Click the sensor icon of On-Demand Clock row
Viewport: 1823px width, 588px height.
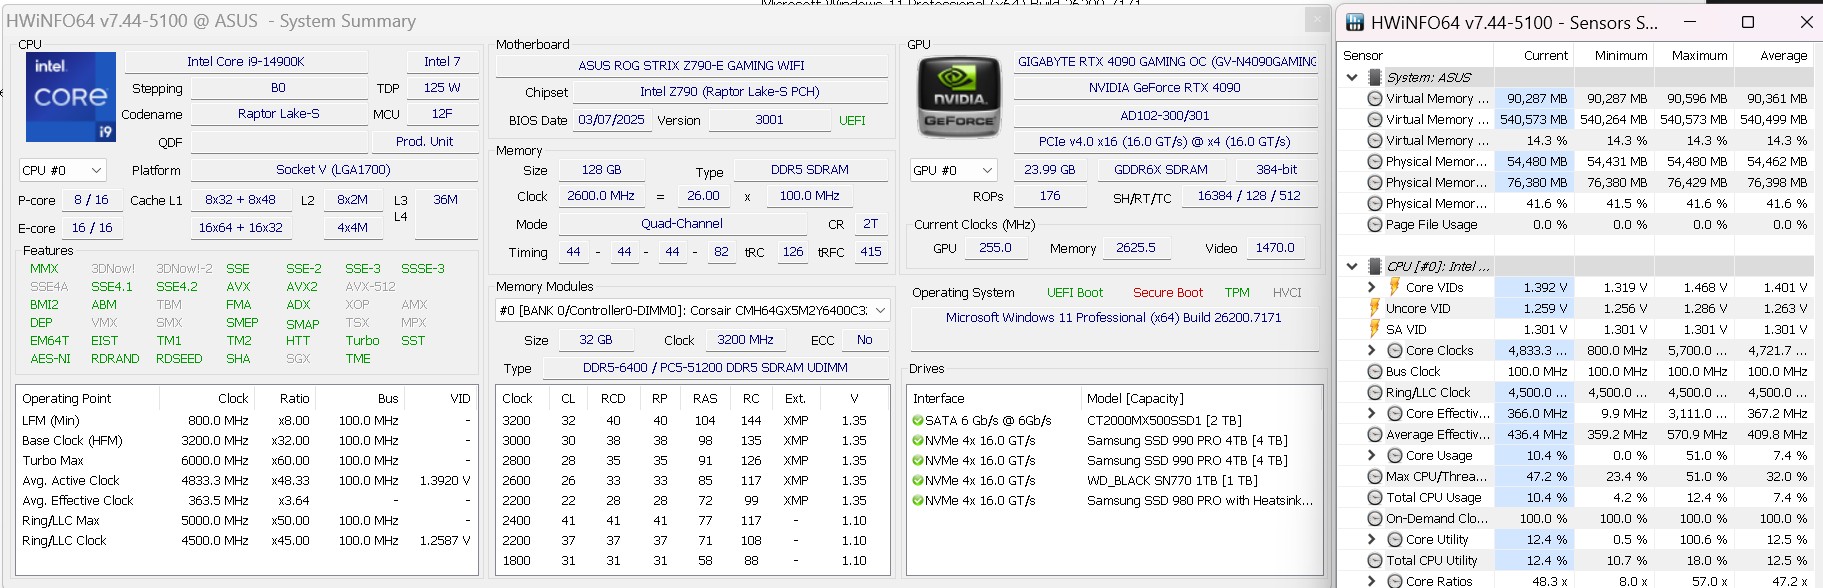(1375, 518)
